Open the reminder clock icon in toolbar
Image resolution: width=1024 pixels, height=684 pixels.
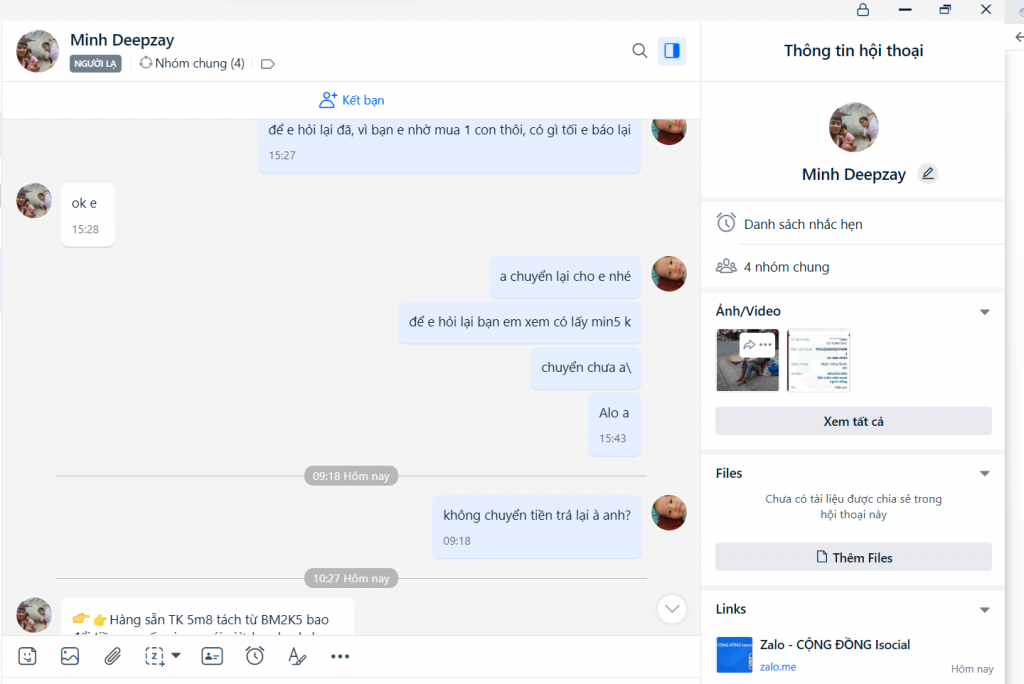(x=255, y=656)
